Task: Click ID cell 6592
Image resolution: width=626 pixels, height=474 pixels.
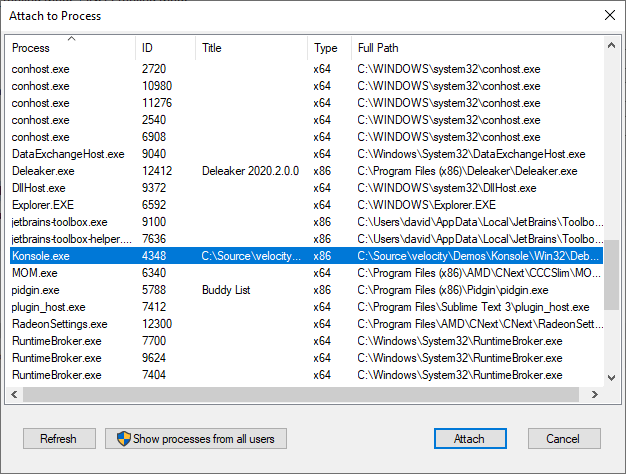Action: coord(154,205)
